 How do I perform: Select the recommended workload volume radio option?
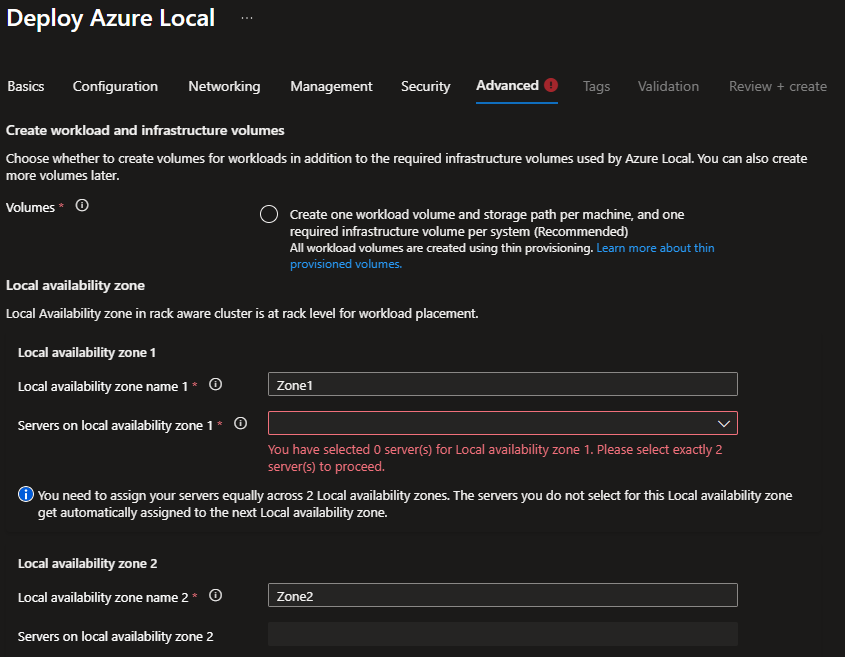click(268, 215)
